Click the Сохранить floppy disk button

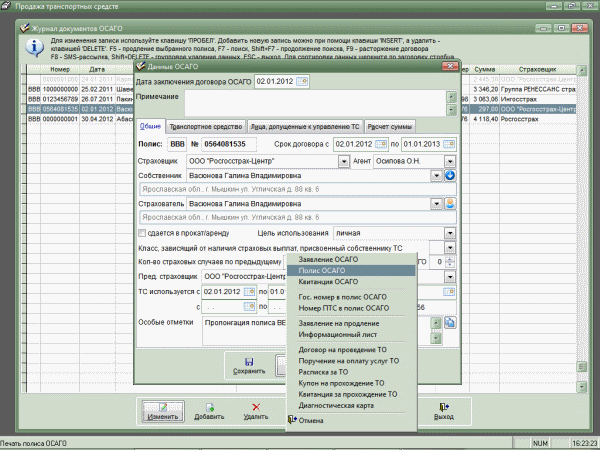[x=249, y=366]
